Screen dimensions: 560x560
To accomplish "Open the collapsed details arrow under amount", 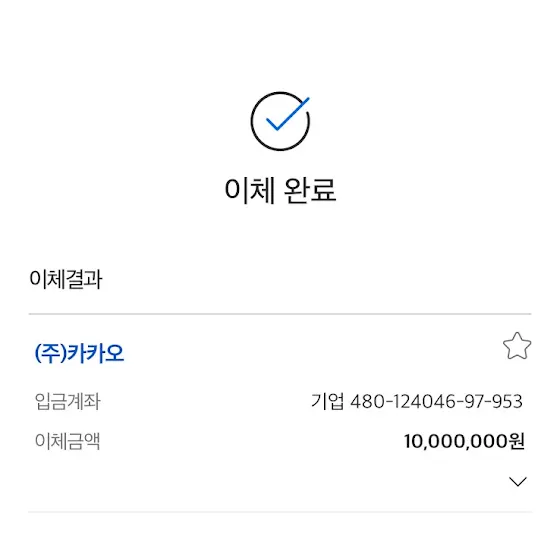I will click(x=518, y=481).
